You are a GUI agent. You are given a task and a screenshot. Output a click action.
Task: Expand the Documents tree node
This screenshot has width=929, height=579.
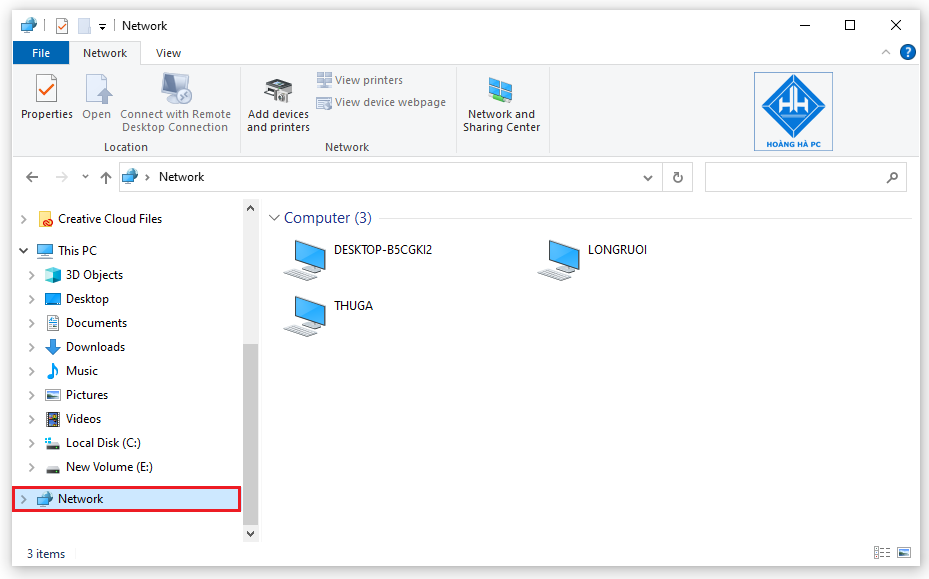(31, 324)
